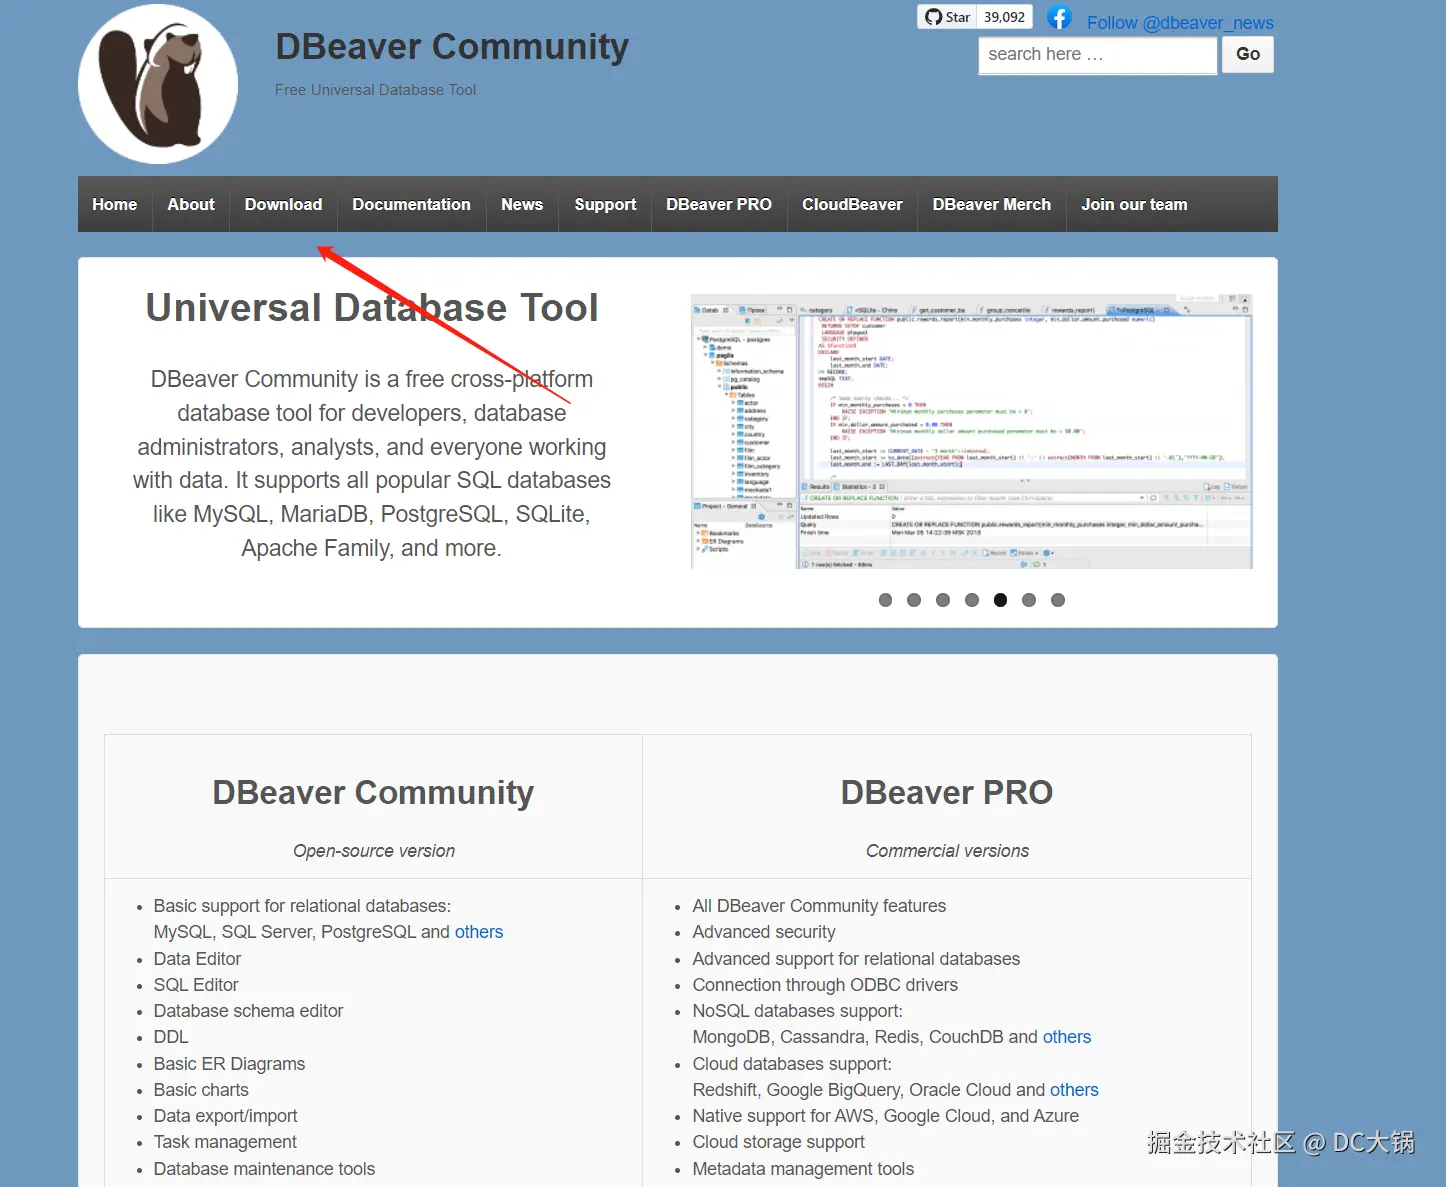Open the GitHub star count 39,092
This screenshot has width=1446, height=1187.
1004,17
